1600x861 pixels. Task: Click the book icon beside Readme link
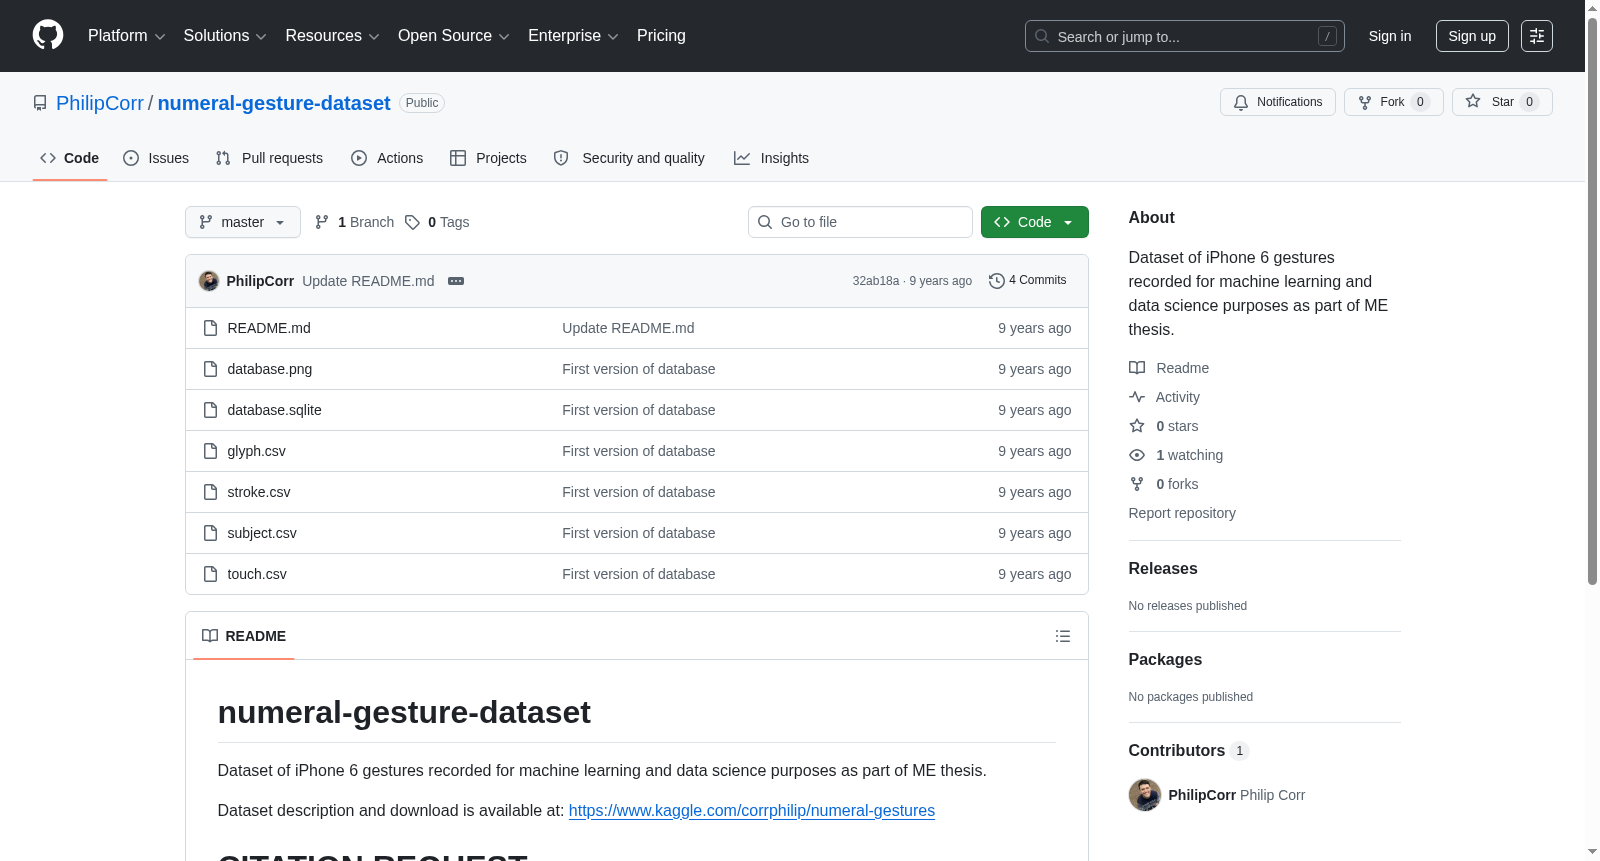1137,368
